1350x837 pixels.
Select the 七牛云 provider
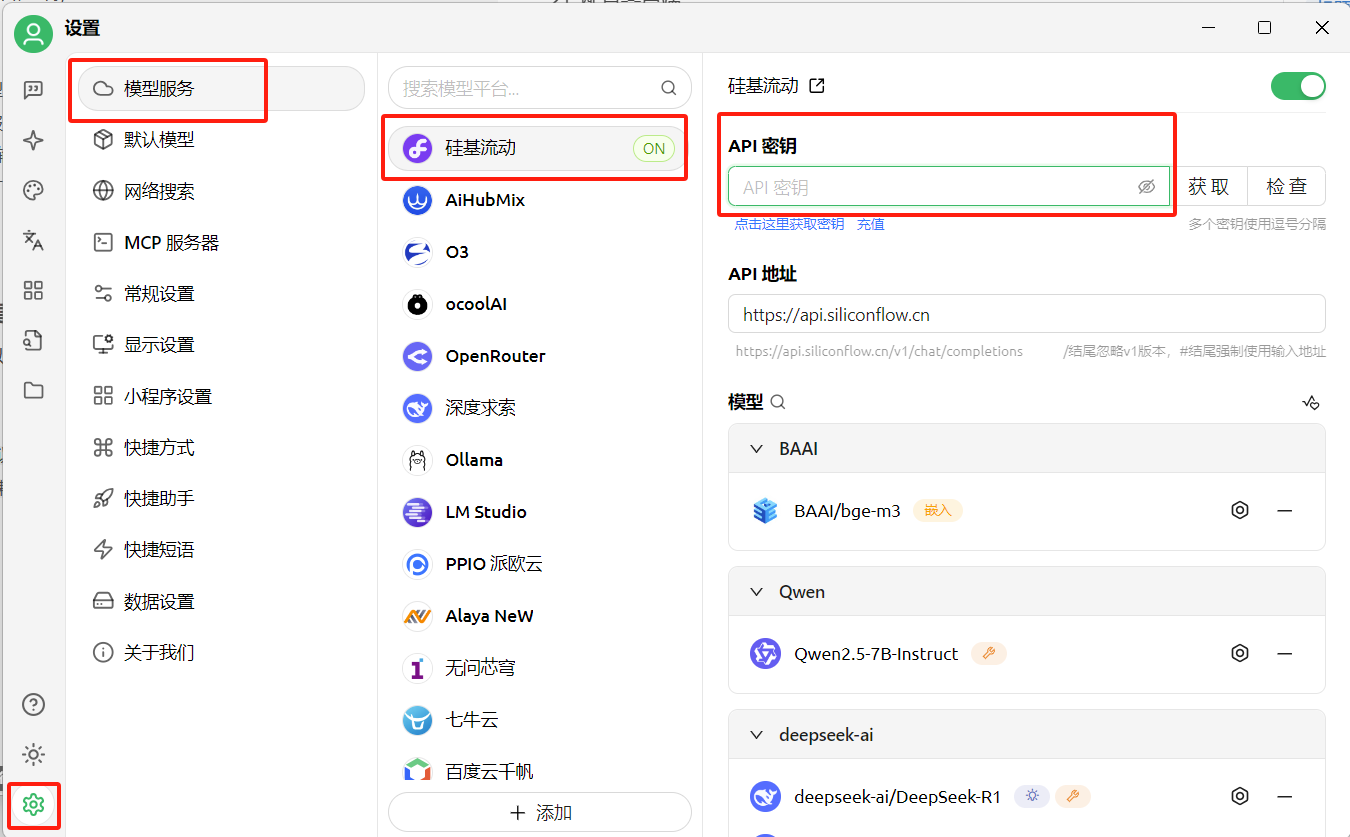coord(538,720)
